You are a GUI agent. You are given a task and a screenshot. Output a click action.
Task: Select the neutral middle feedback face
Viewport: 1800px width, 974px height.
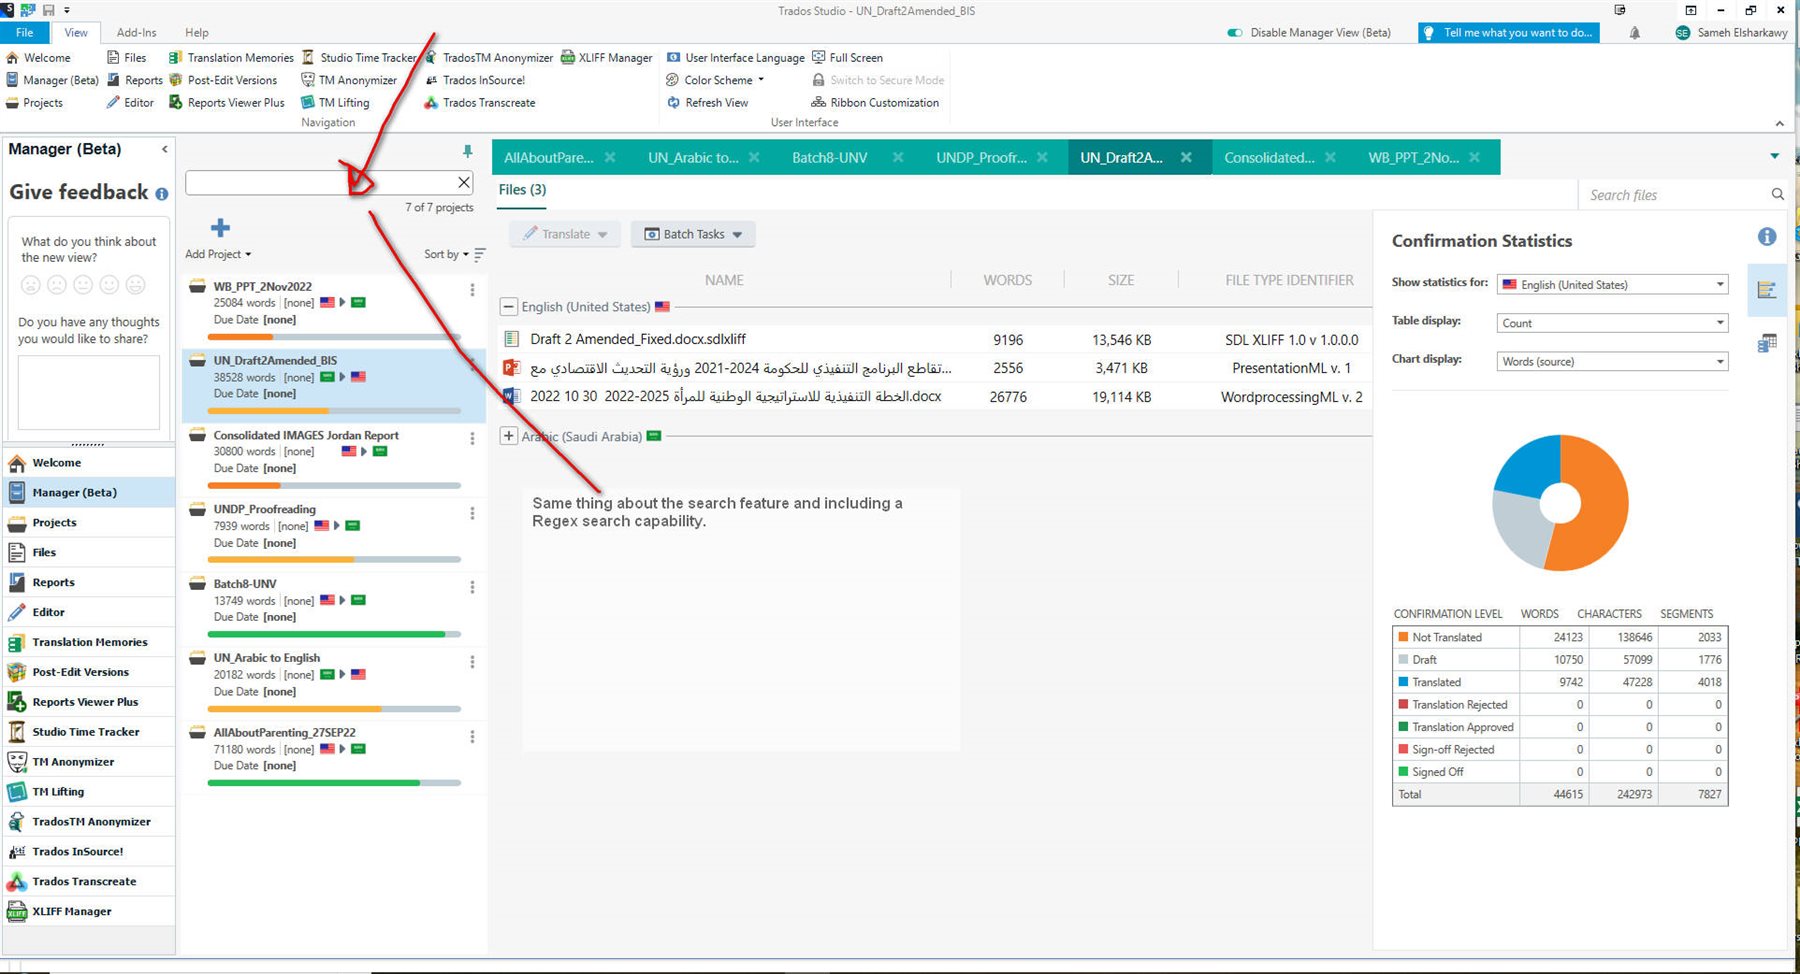click(x=83, y=285)
